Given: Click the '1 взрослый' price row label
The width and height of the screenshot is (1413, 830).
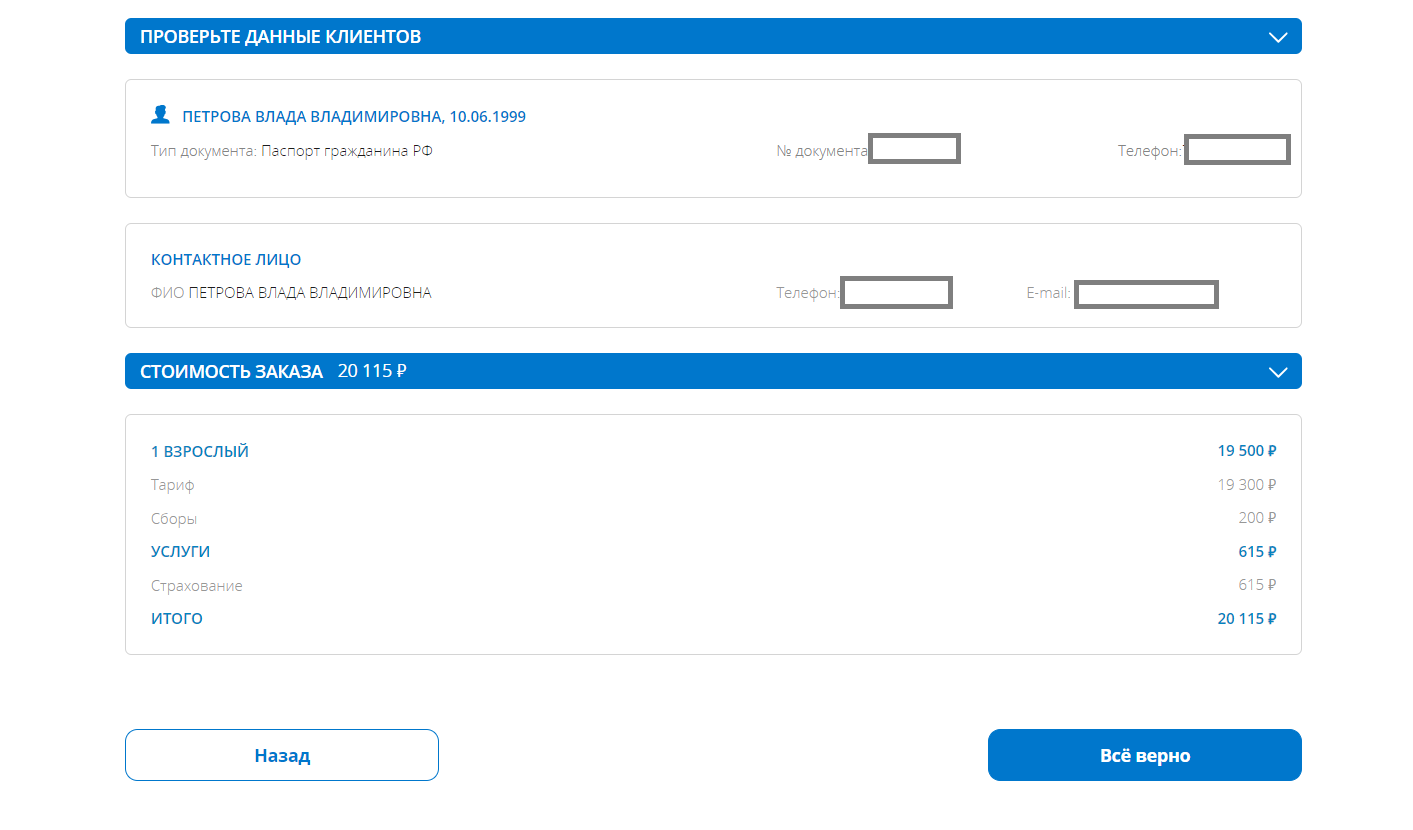Looking at the screenshot, I should [200, 452].
